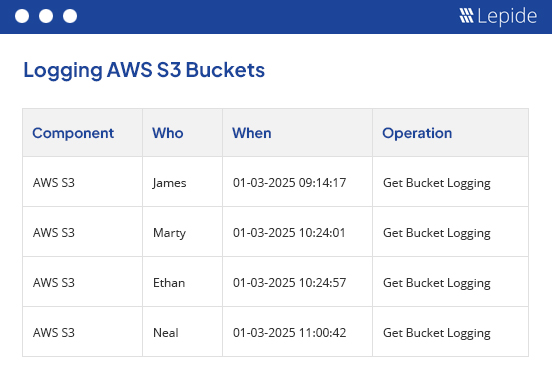Select the name Neal

coord(166,333)
